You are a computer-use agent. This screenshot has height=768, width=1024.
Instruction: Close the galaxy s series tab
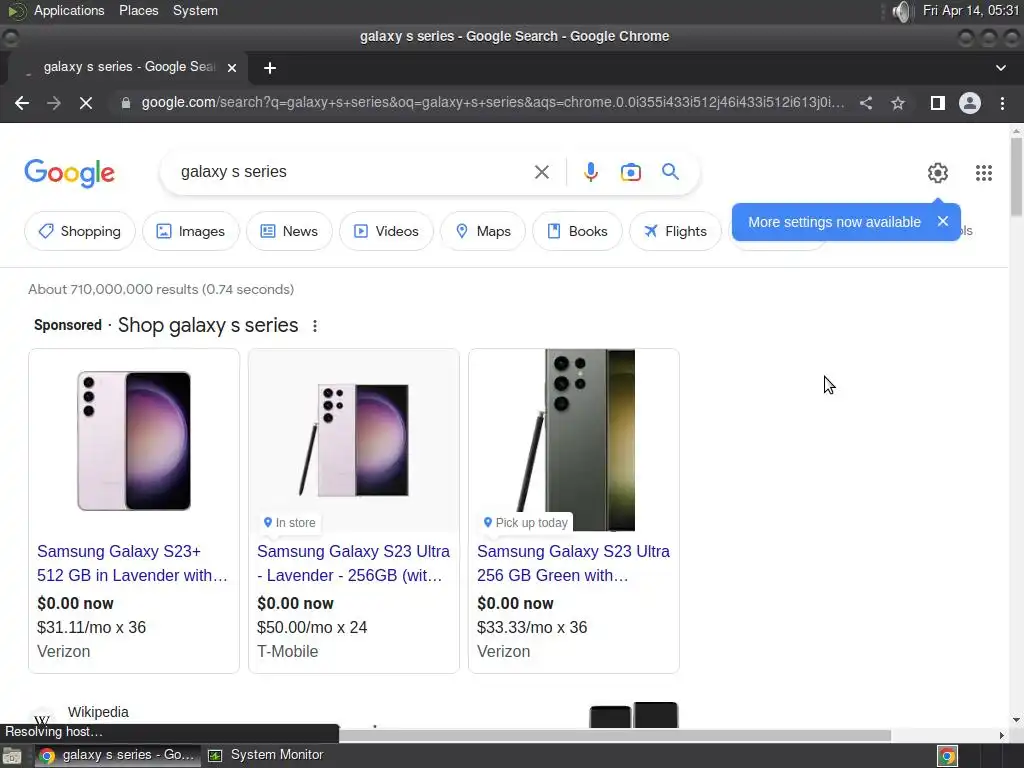coord(232,68)
